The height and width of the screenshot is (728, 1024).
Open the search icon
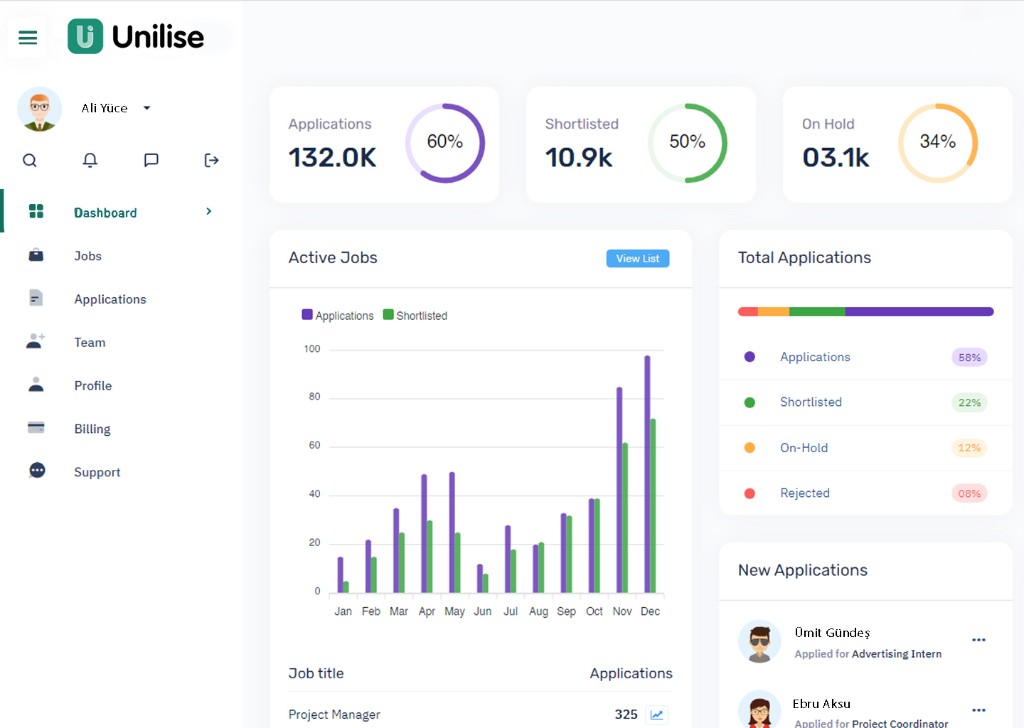[29, 160]
